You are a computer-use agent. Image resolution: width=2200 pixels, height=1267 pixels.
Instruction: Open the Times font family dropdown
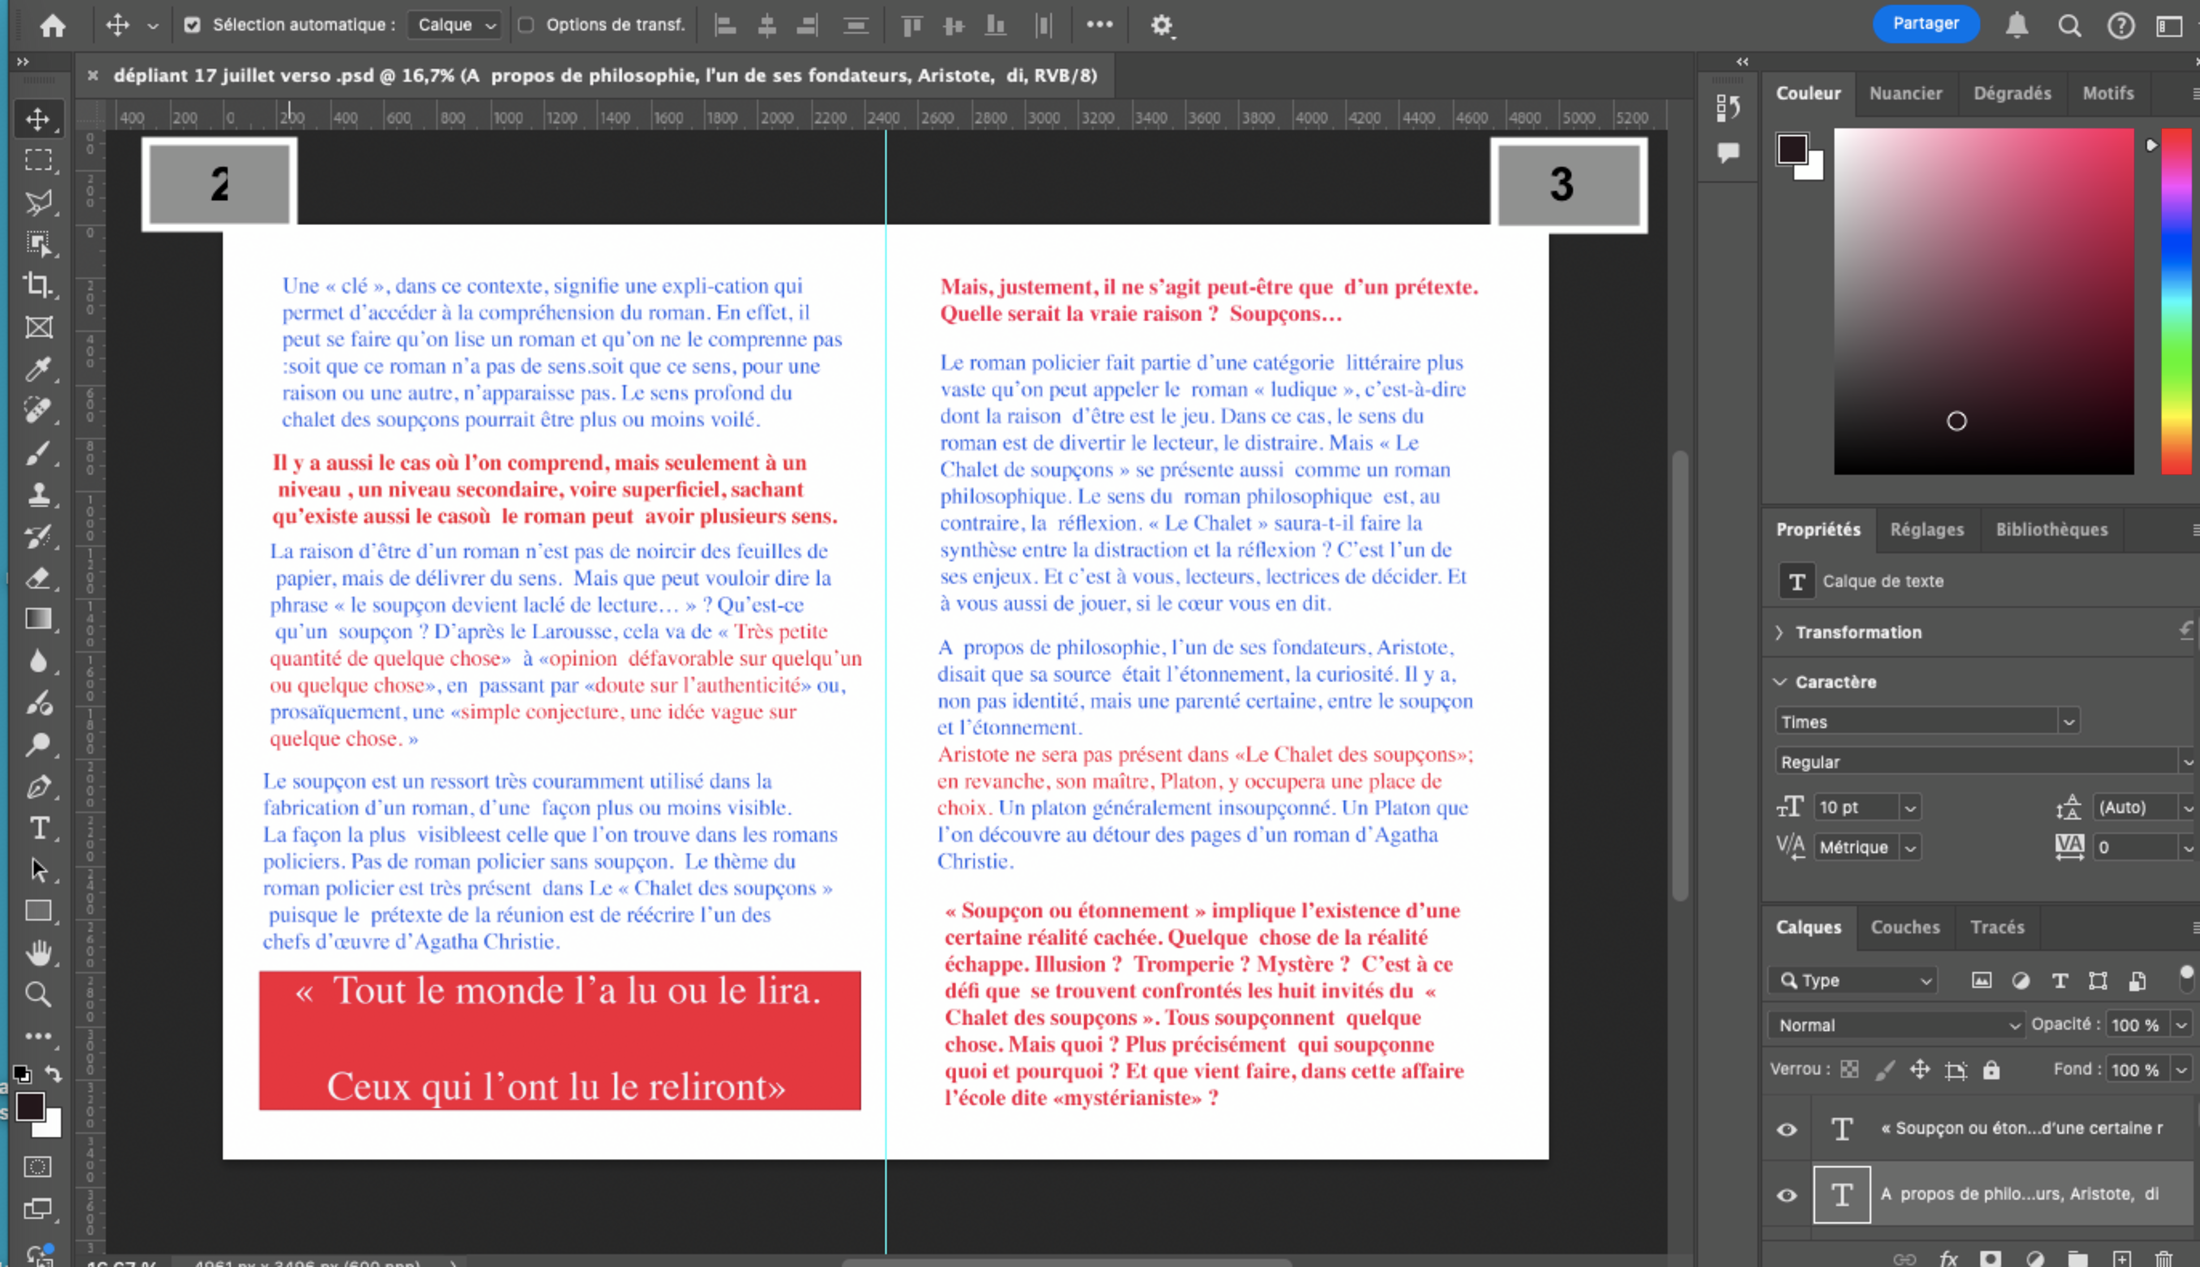tap(2068, 722)
